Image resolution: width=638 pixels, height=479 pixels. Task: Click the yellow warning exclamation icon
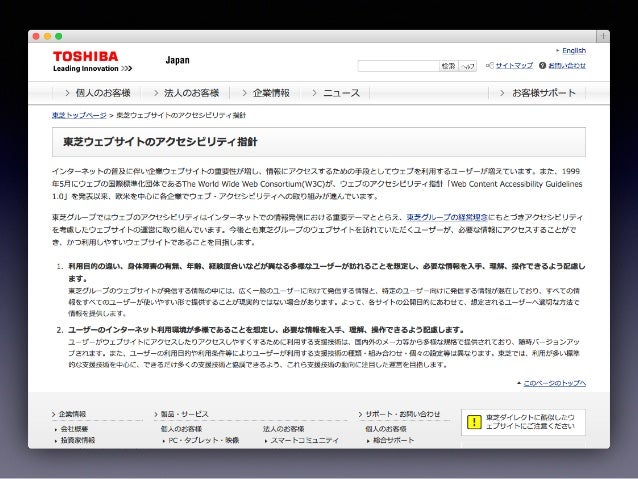coord(474,422)
